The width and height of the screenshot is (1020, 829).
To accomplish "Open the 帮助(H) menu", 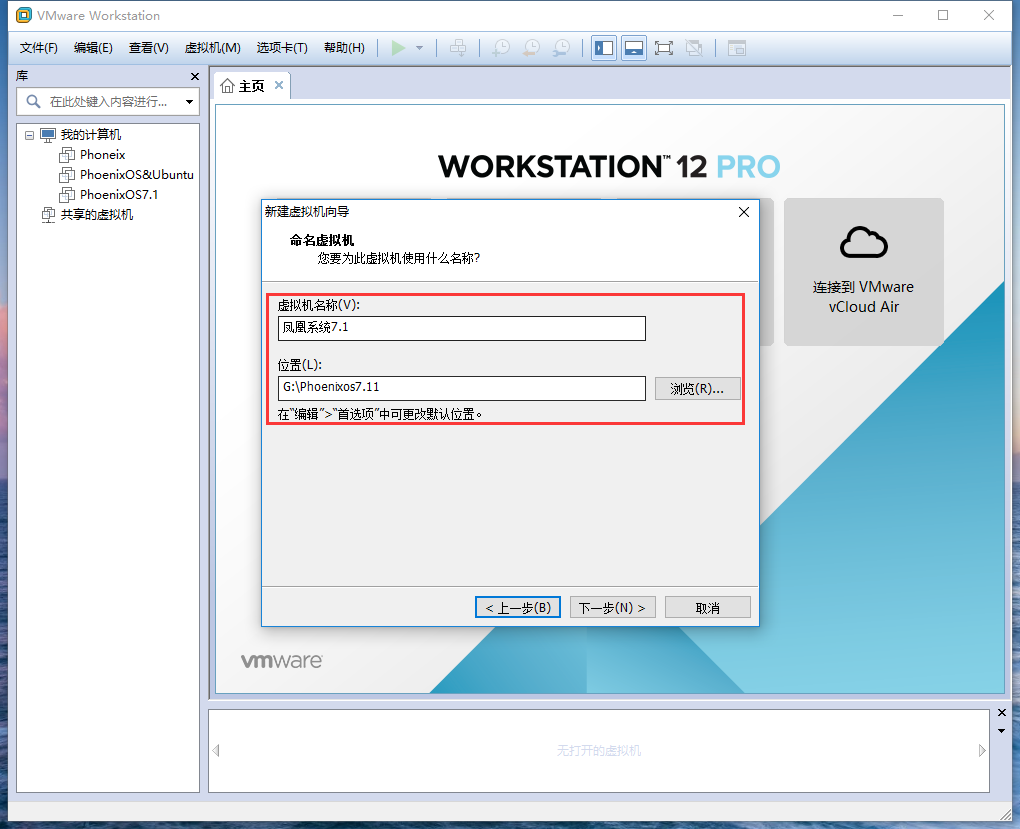I will pos(344,48).
